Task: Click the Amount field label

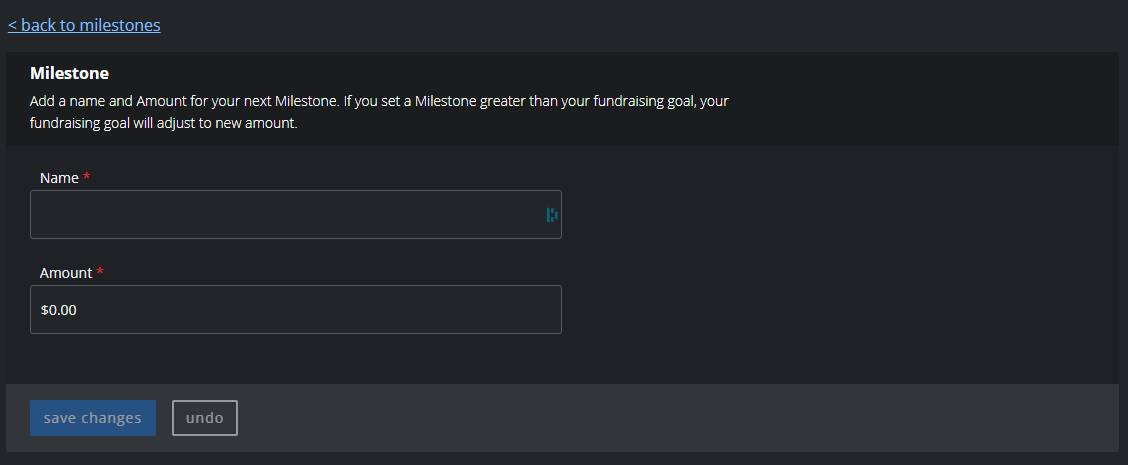Action: 66,273
